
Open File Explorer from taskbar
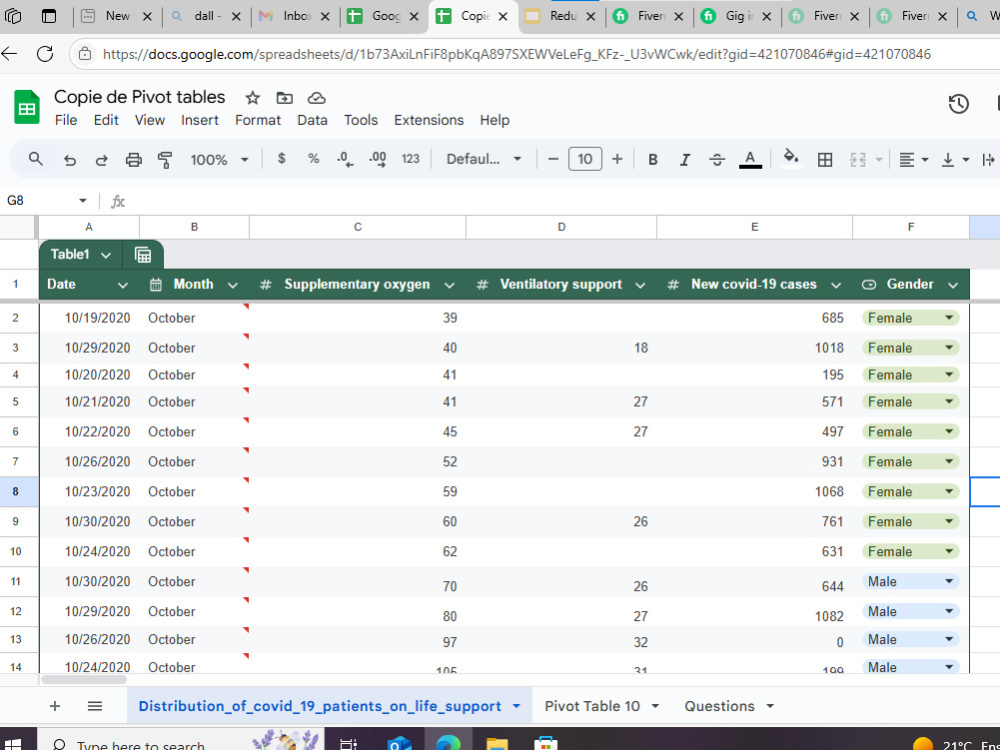click(x=497, y=742)
